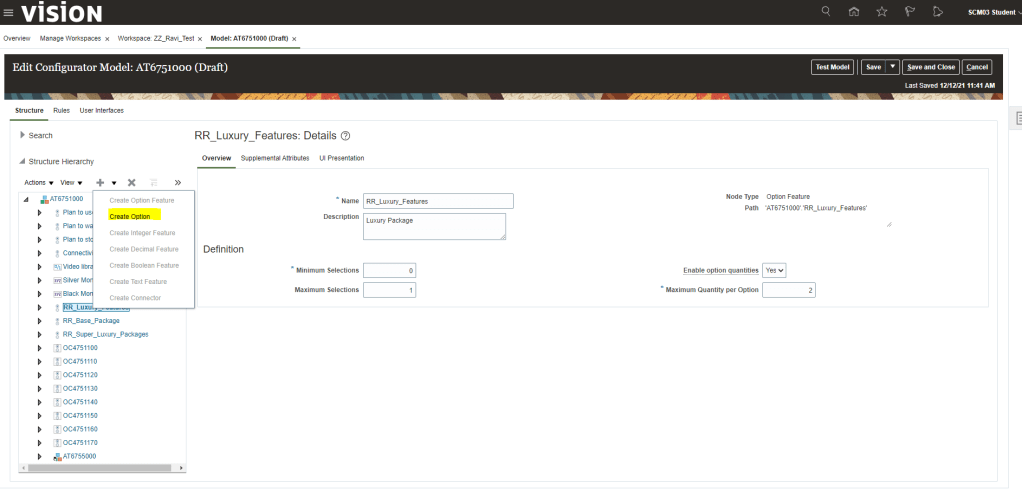
Task: Click Save and Close button
Action: point(930,67)
